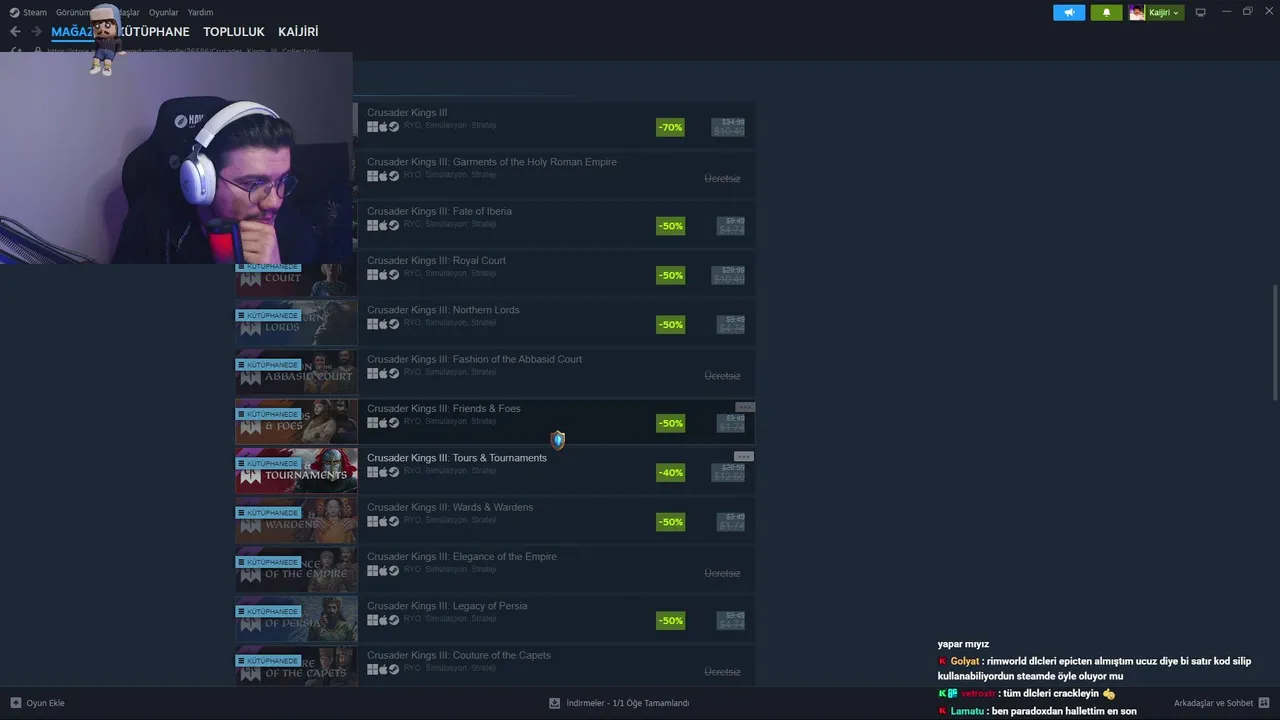Expand the Kaijiri account dropdown
Screen dimensions: 1280x720
[1164, 12]
